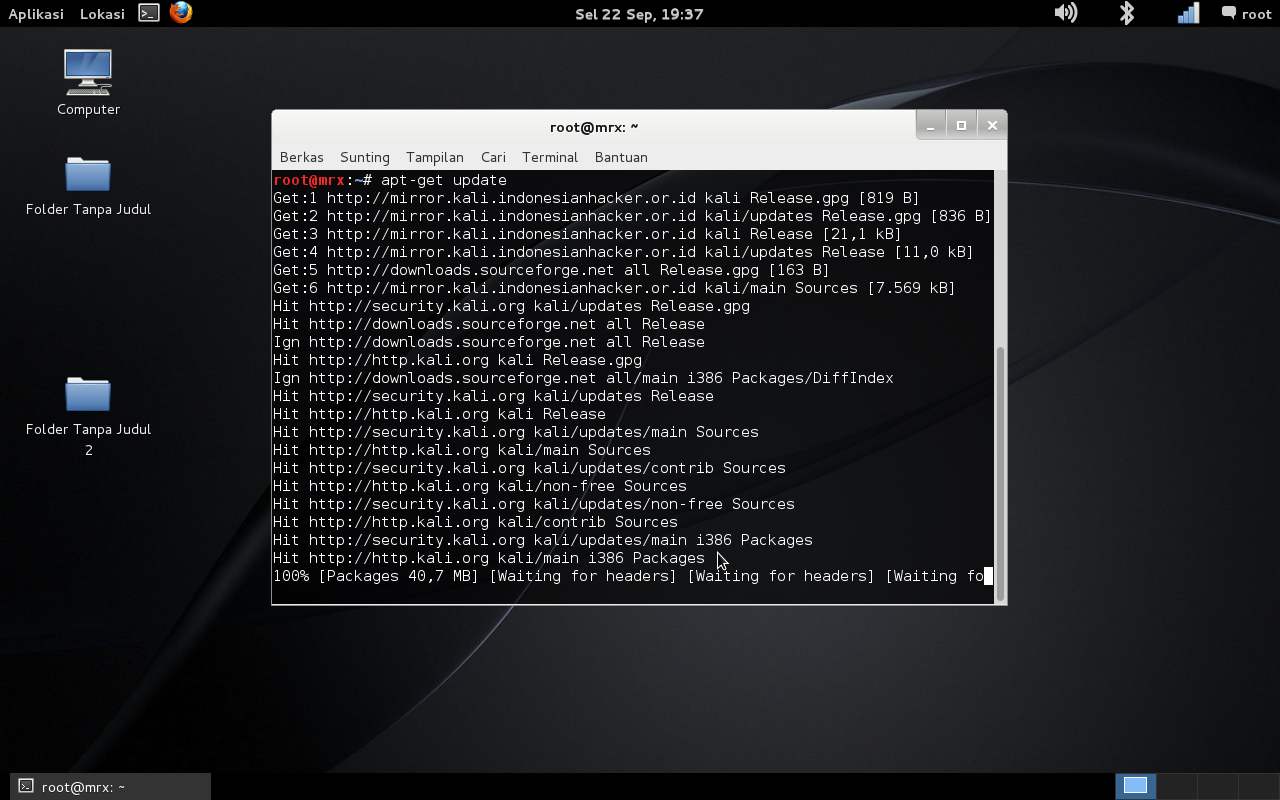This screenshot has width=1280, height=800.
Task: Click 'Ign downloads.sourceforge.net all Release' line
Action: (x=489, y=342)
